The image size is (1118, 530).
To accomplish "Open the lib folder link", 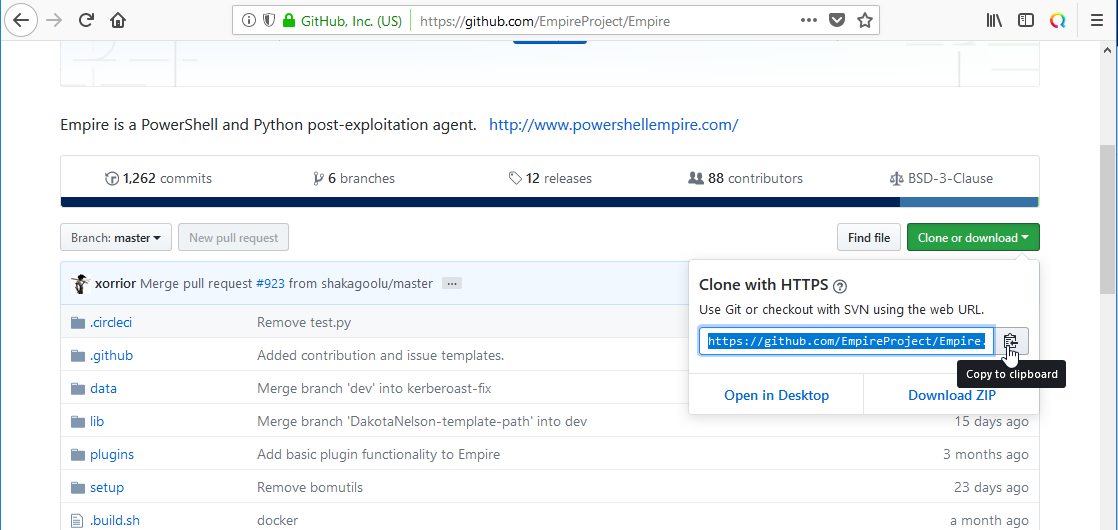I will pos(97,422).
